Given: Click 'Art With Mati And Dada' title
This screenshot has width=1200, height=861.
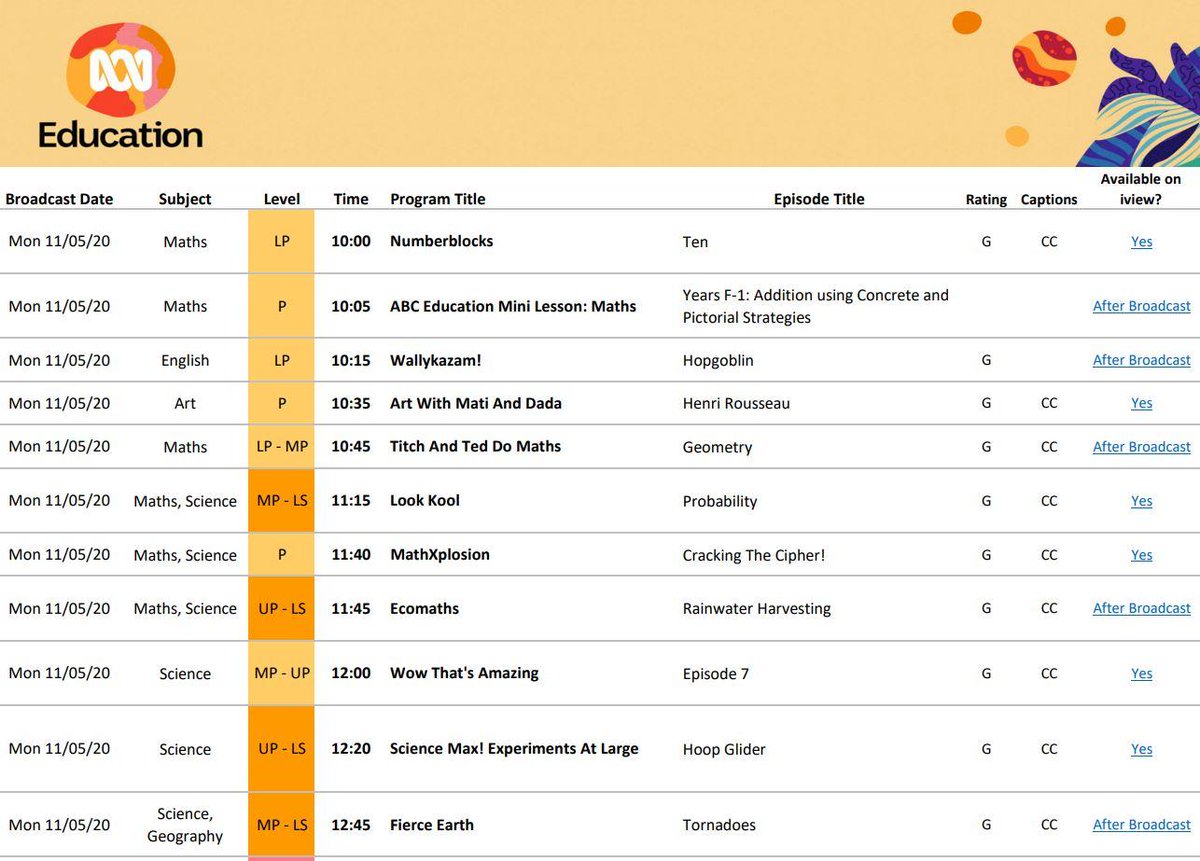Looking at the screenshot, I should 476,403.
